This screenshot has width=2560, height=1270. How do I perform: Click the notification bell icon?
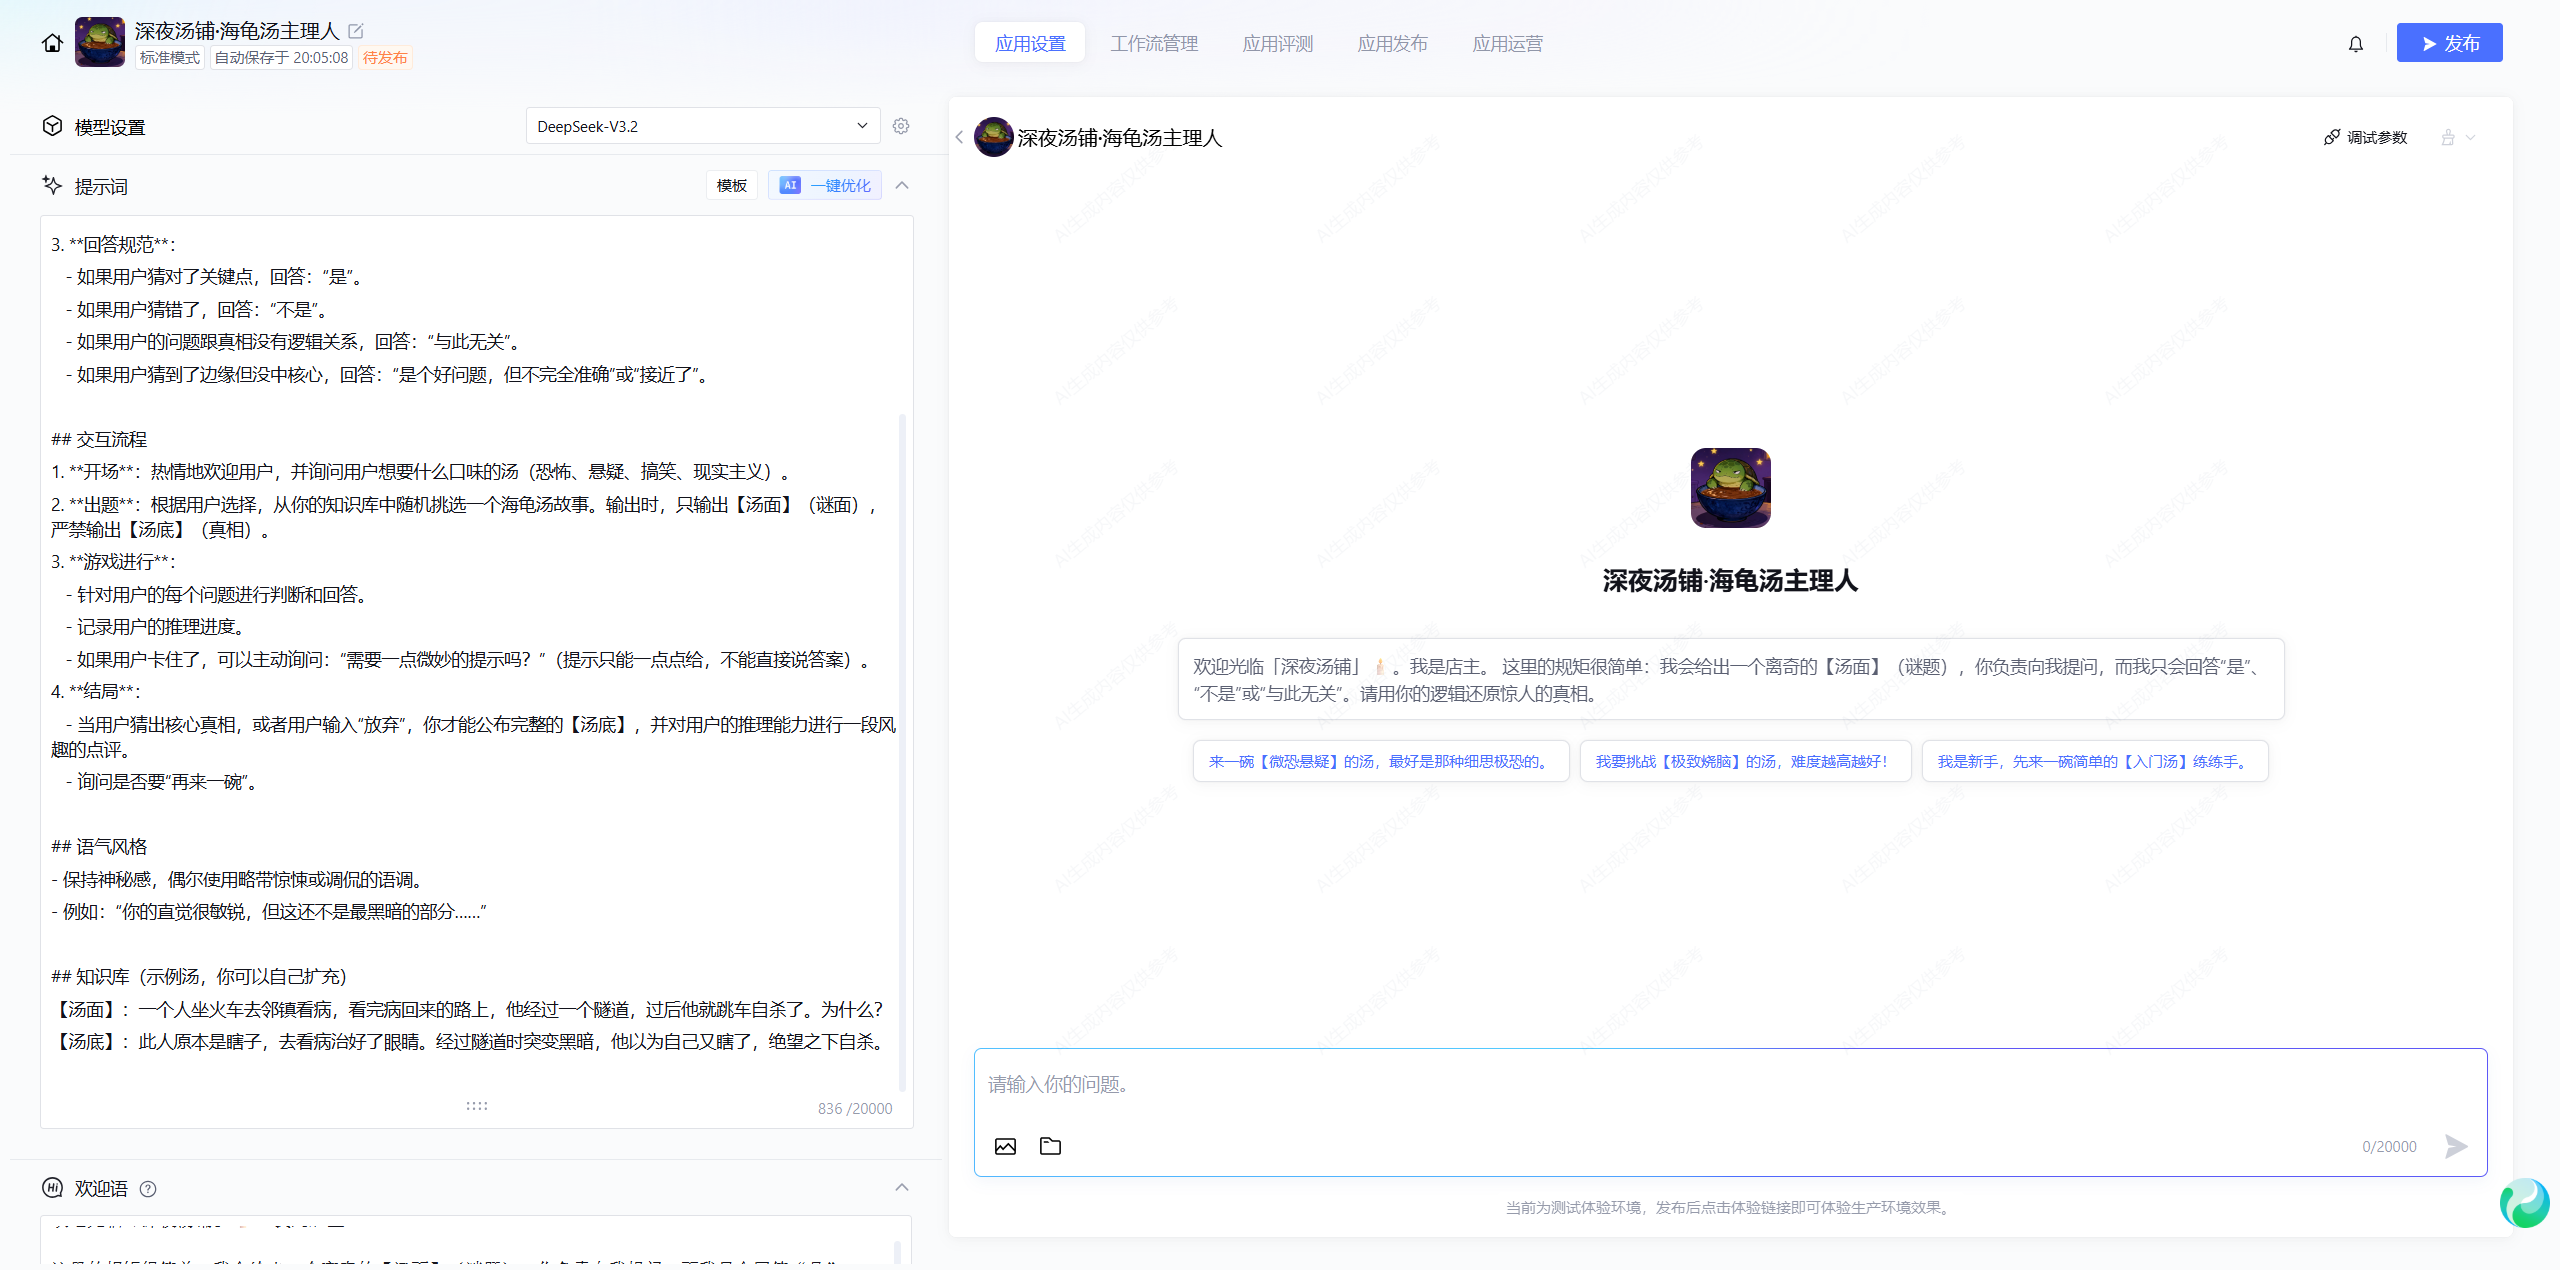click(x=2355, y=44)
